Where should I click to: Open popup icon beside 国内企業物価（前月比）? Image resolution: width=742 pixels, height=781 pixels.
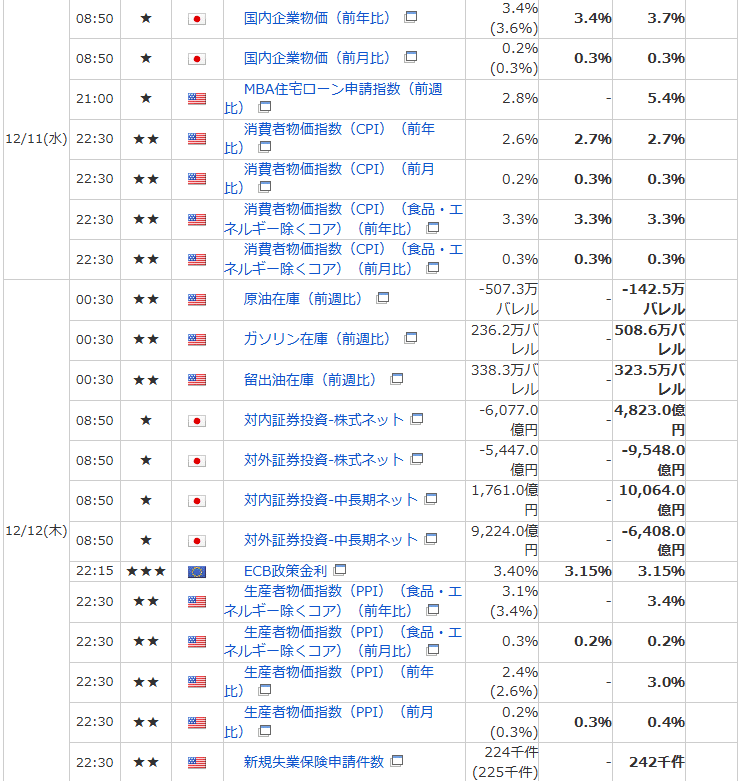(x=411, y=57)
